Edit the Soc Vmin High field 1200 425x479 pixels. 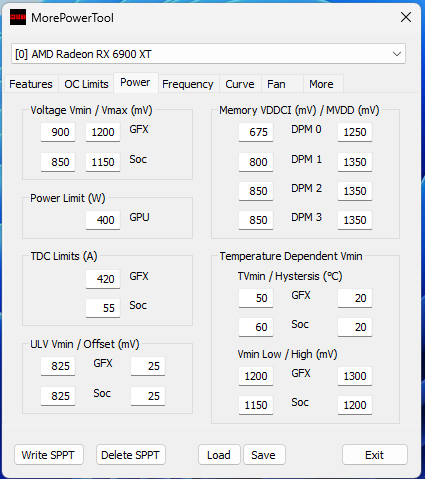tap(355, 405)
